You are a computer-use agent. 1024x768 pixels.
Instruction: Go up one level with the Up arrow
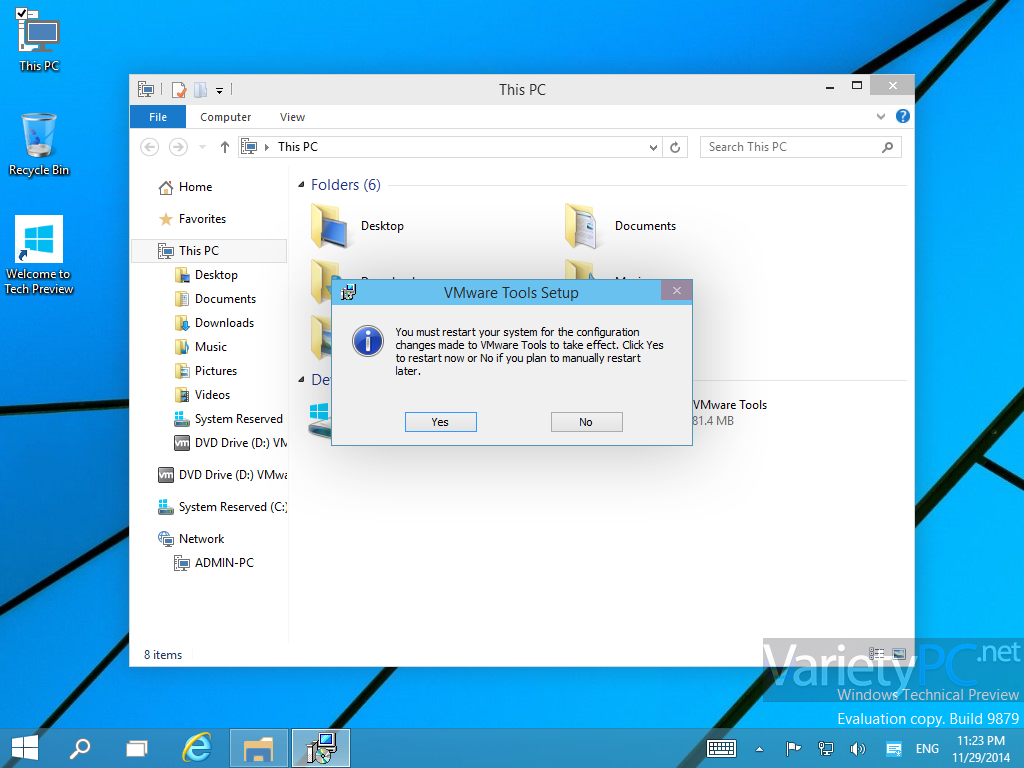click(x=225, y=147)
